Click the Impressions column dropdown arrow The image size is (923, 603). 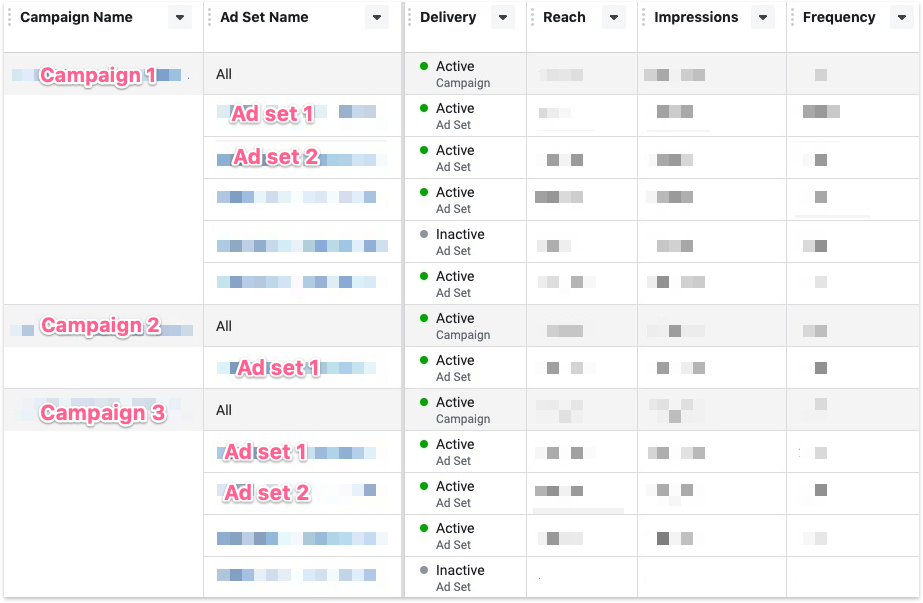click(763, 18)
